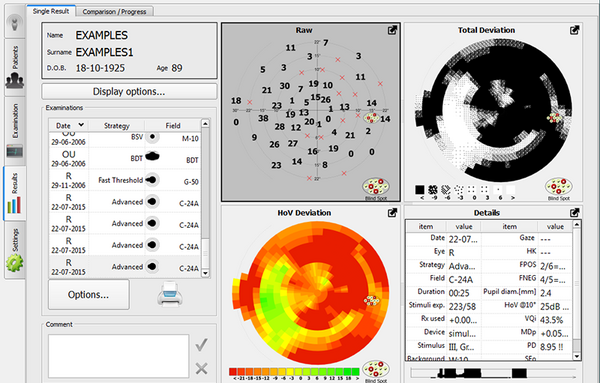The image size is (600, 383).
Task: Confirm comment with checkmark icon
Action: point(201,345)
